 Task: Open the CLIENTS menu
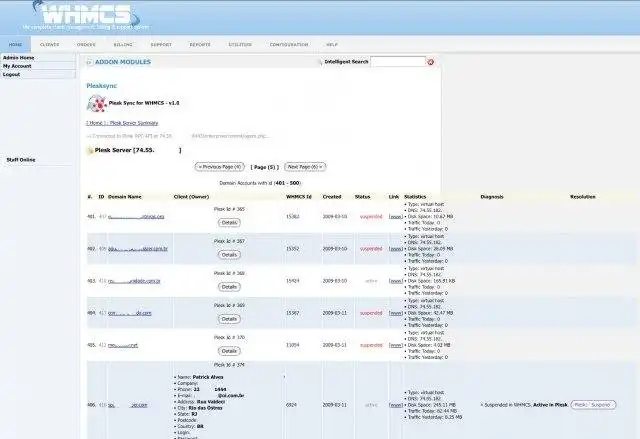49,44
